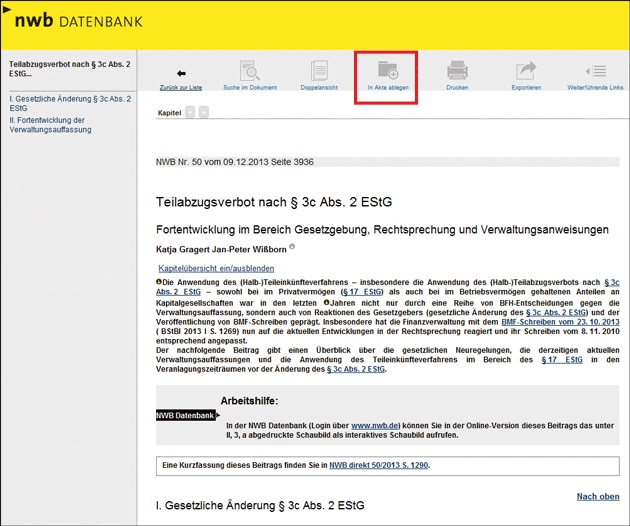The width and height of the screenshot is (630, 526).
Task: Open the Exportieren share icon
Action: pos(526,73)
